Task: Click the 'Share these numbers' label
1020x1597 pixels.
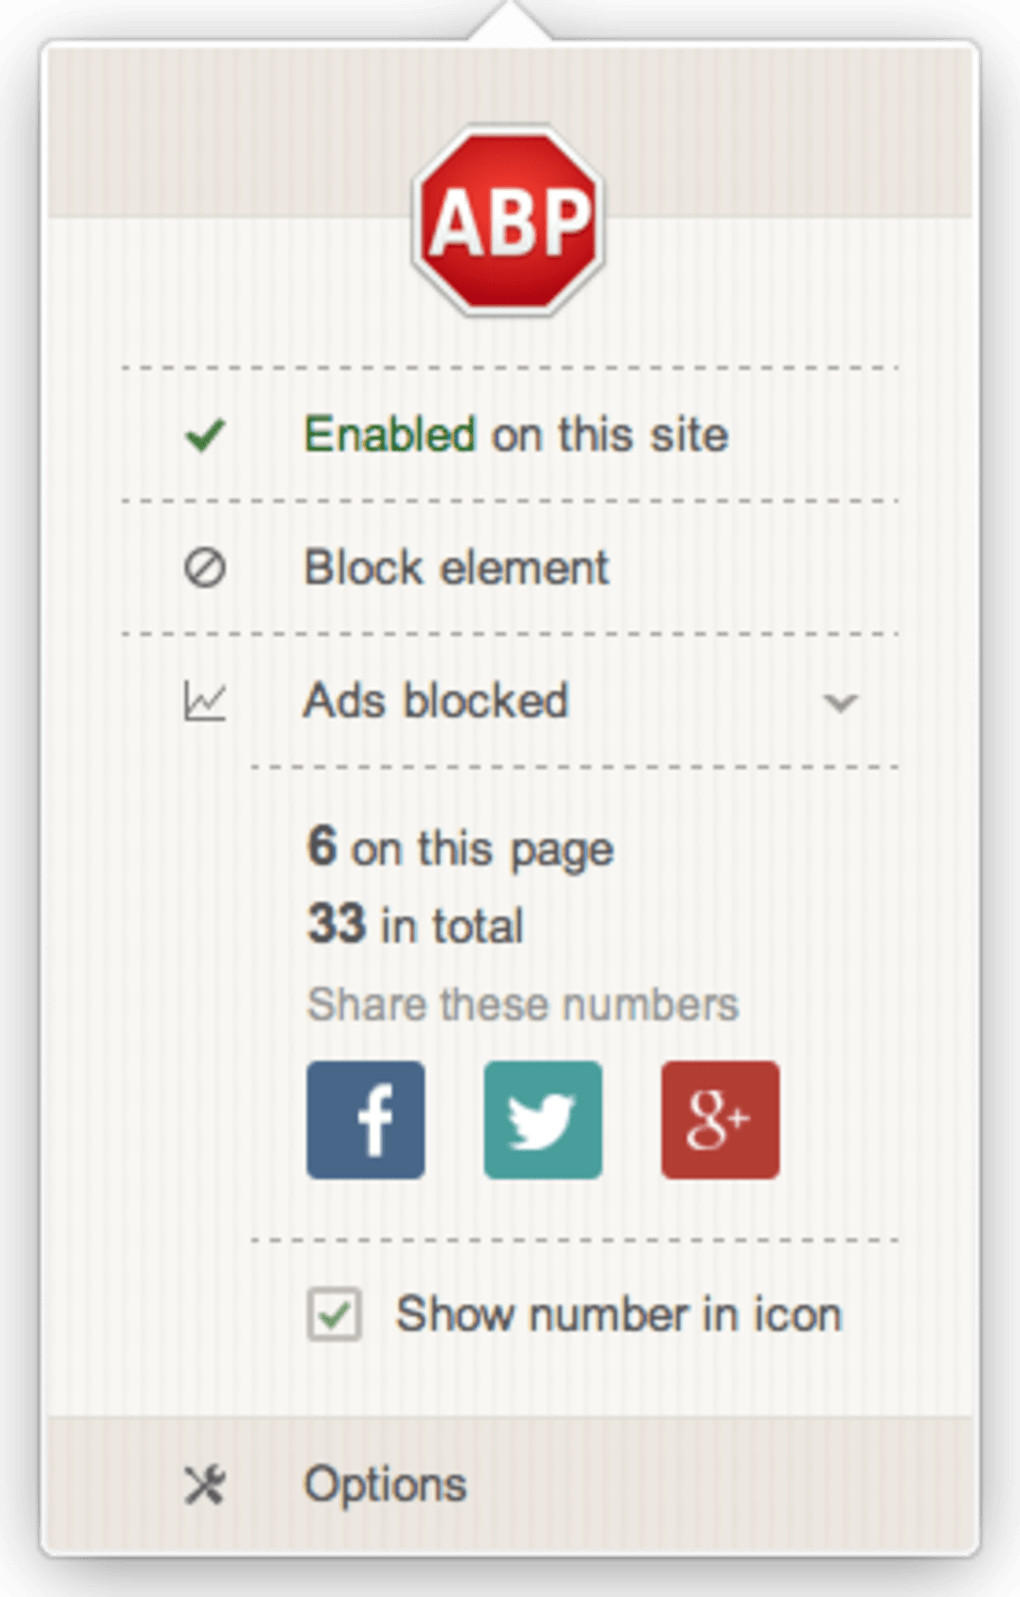Action: (522, 1004)
